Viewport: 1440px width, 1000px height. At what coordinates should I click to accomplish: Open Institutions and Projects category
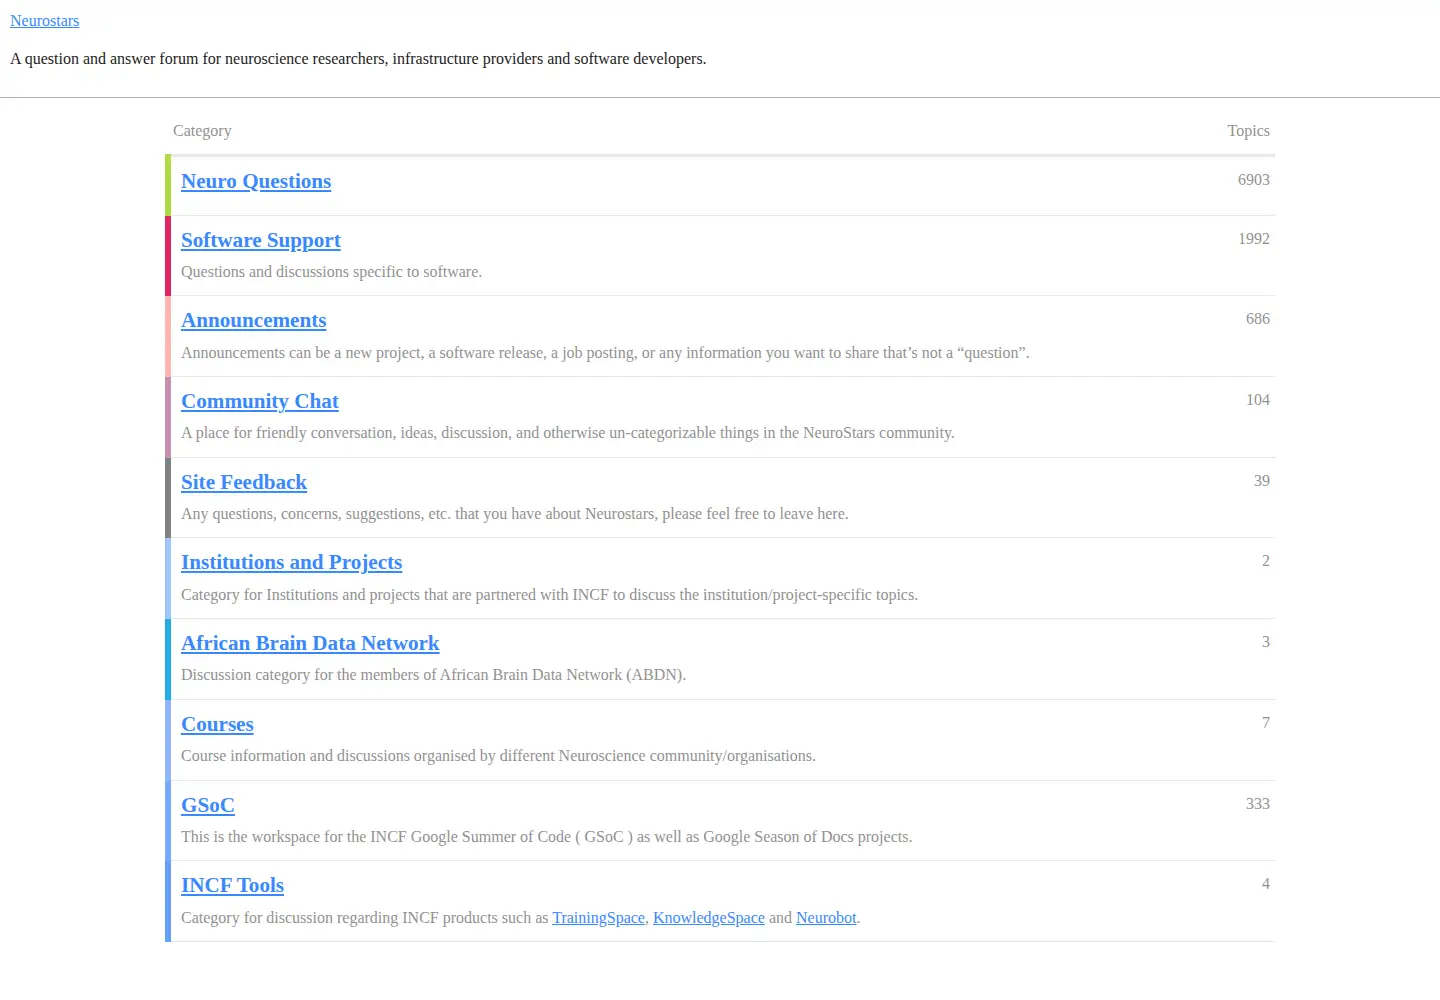tap(292, 562)
